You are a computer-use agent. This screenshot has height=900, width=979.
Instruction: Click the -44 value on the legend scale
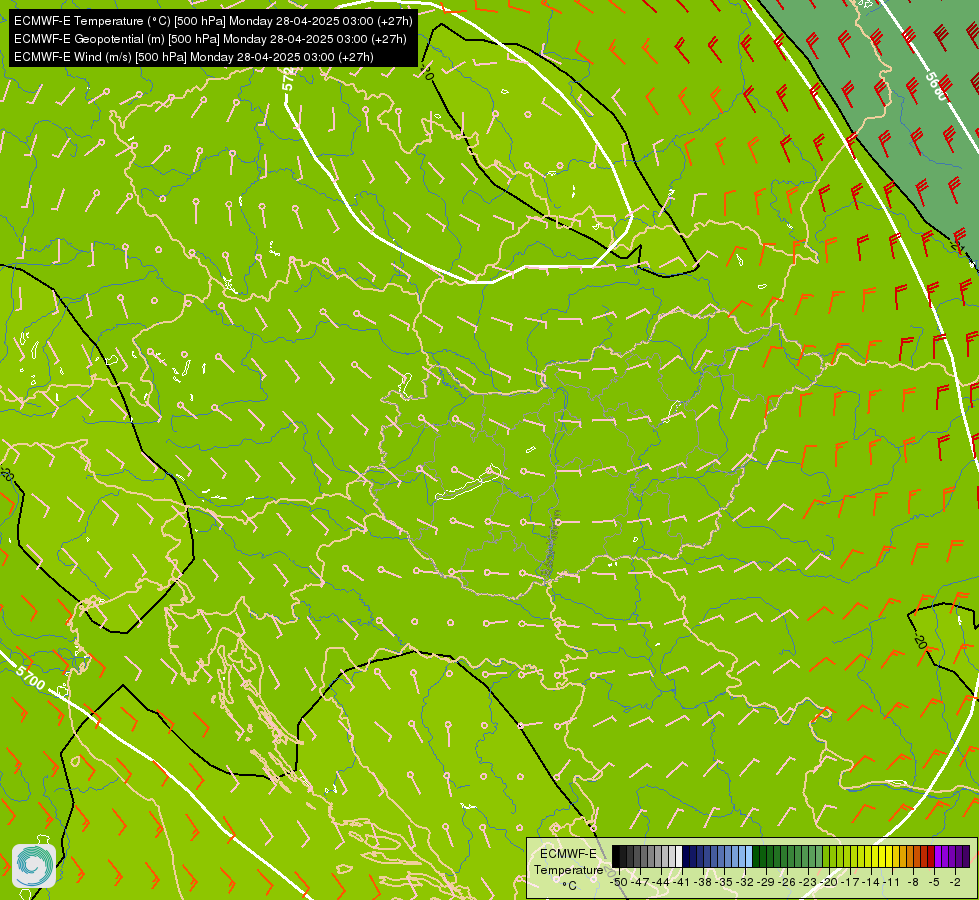tap(661, 882)
